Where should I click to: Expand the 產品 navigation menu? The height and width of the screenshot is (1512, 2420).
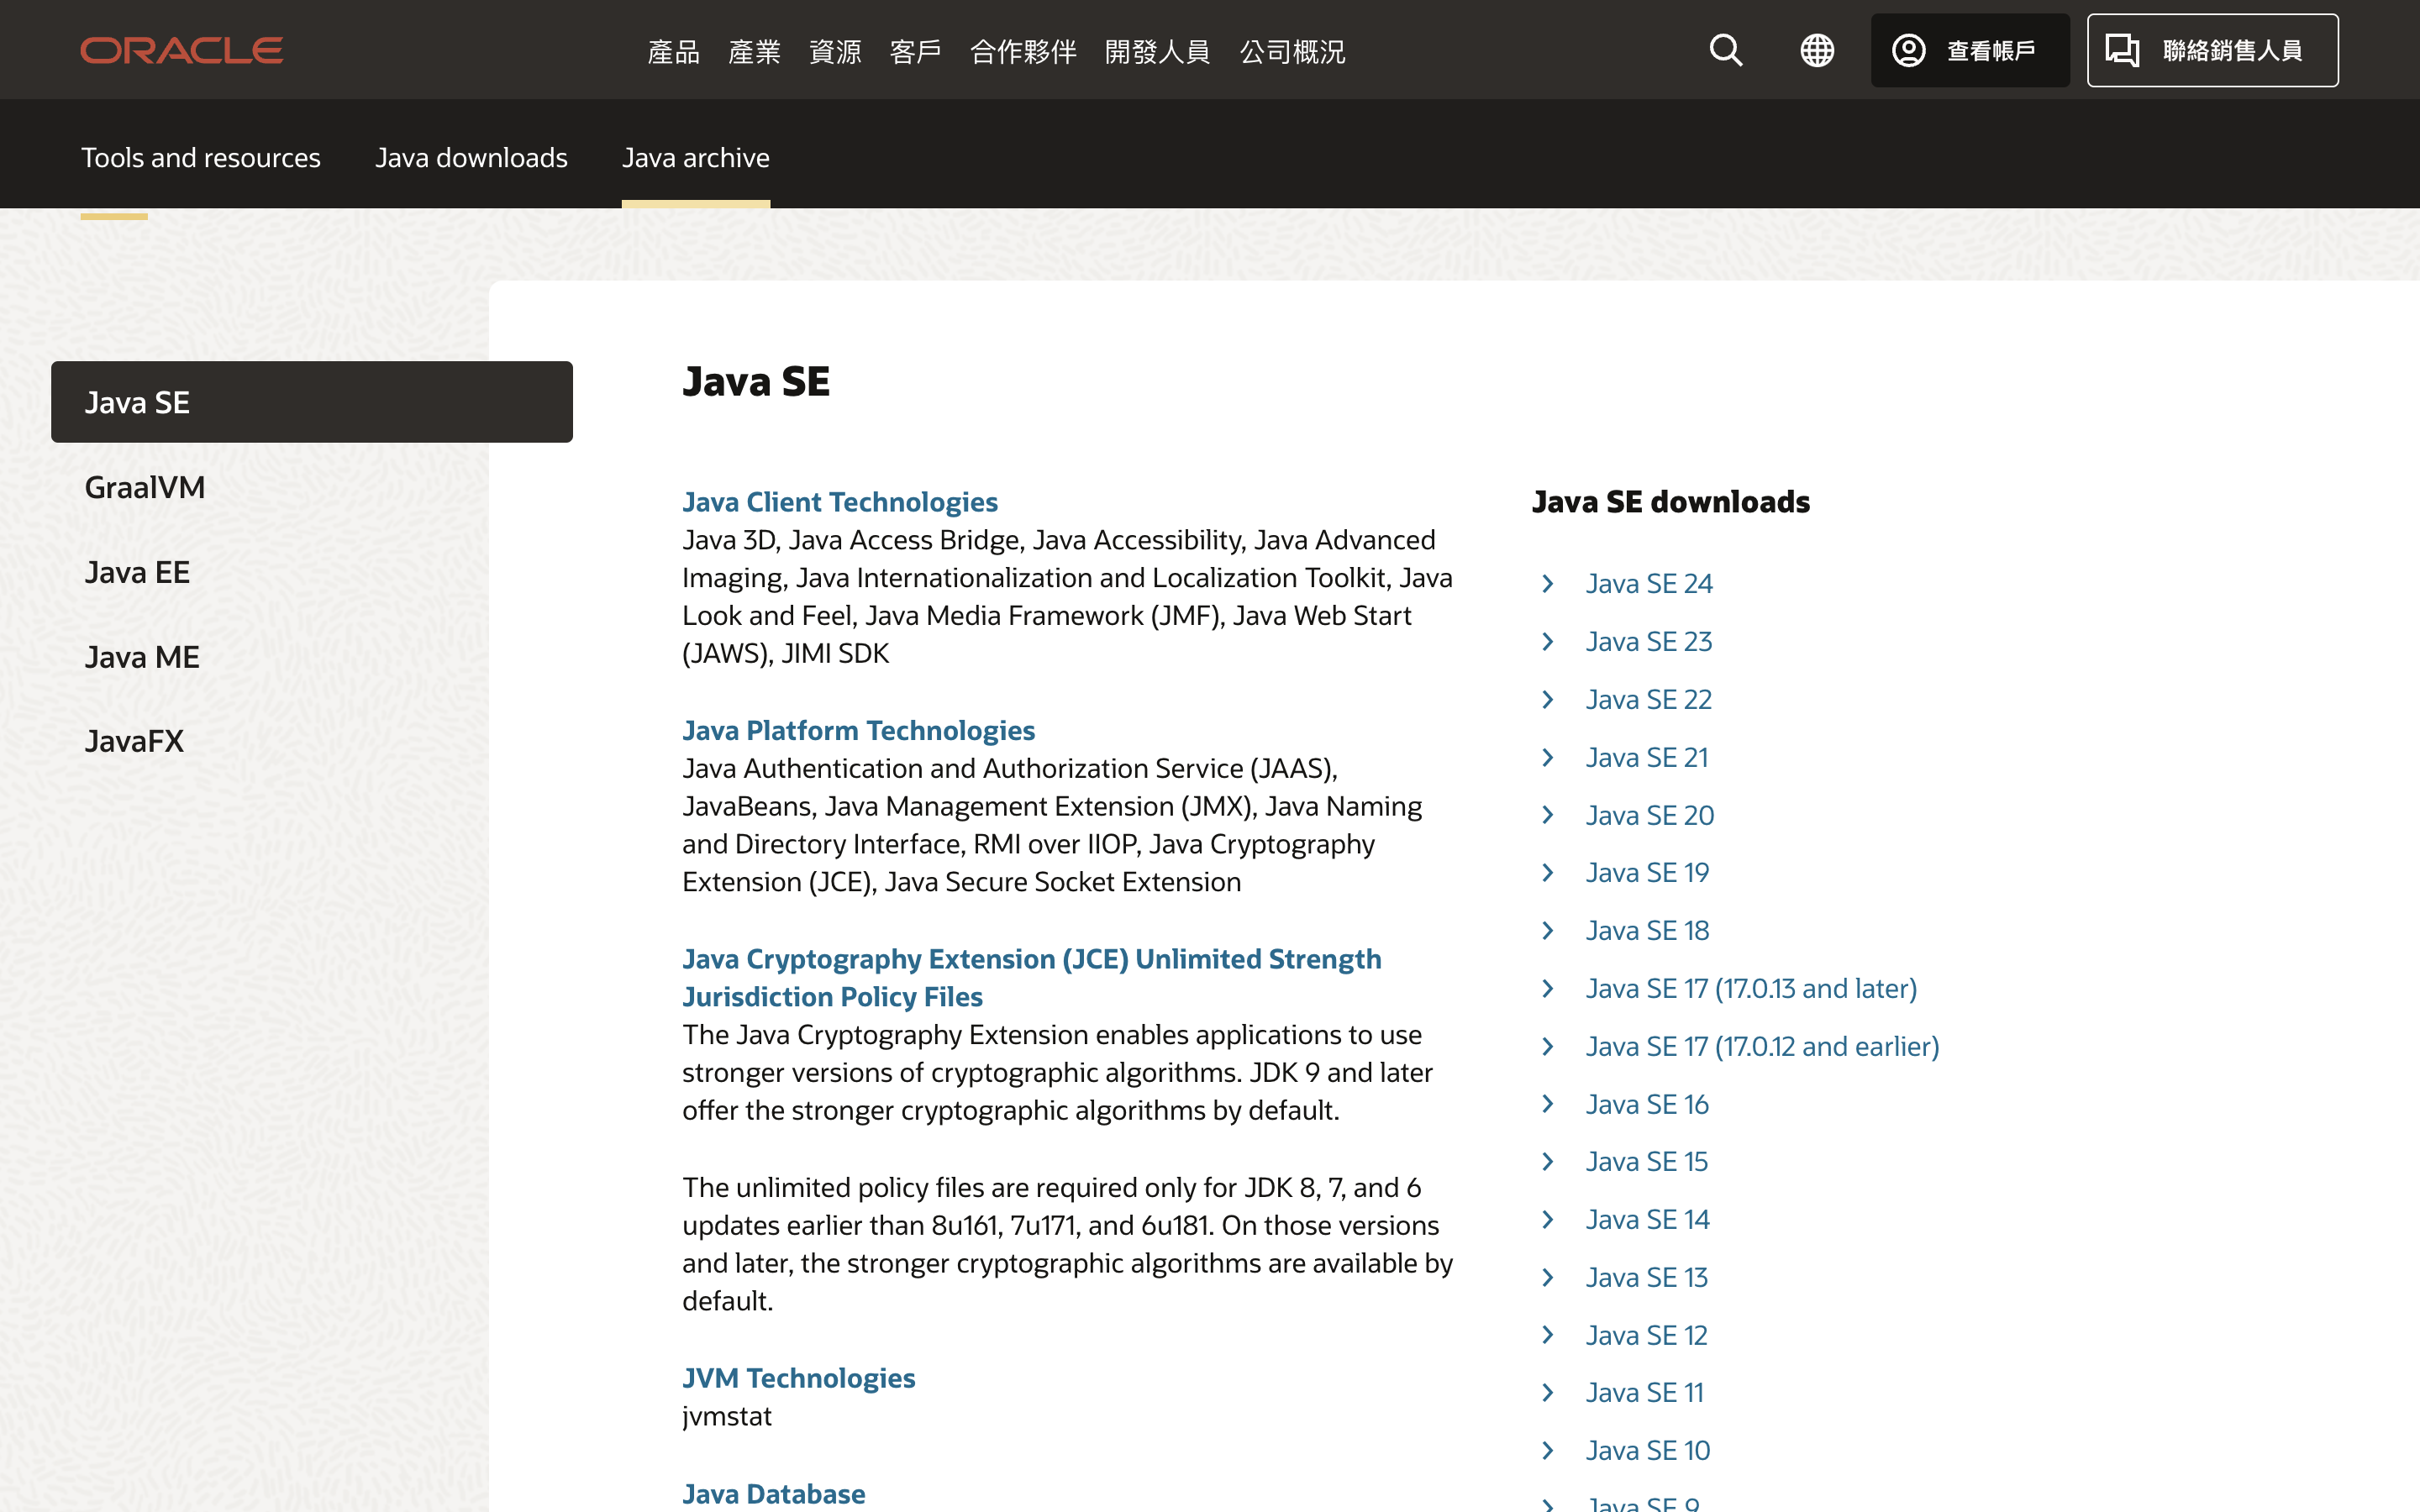click(x=673, y=51)
